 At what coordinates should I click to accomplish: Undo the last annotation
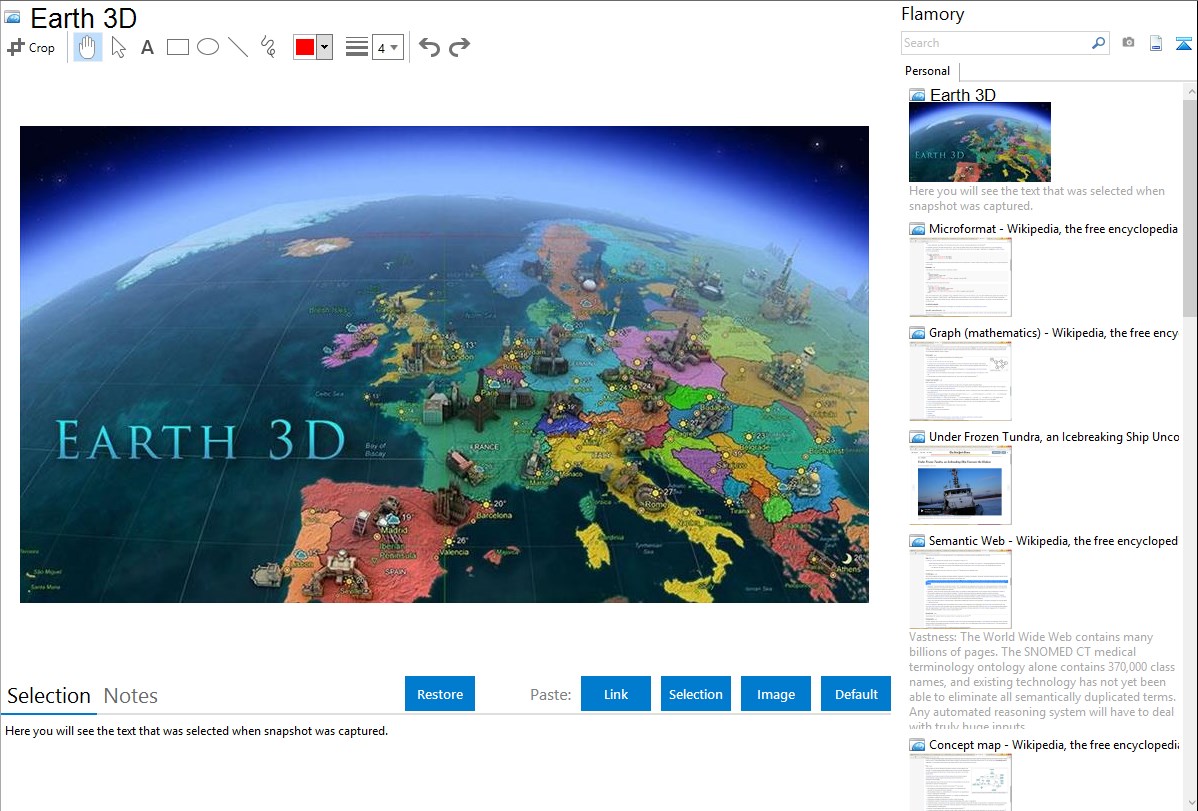(x=429, y=47)
